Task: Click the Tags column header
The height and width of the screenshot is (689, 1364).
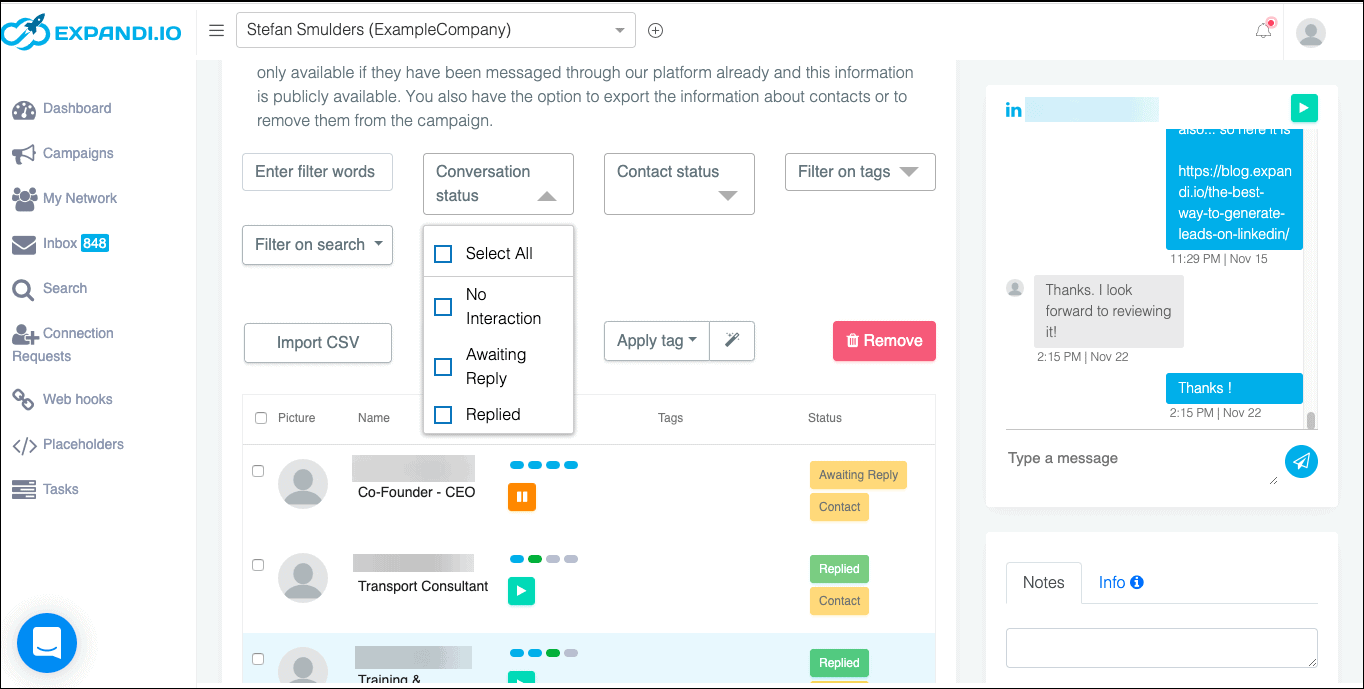Action: [x=671, y=418]
